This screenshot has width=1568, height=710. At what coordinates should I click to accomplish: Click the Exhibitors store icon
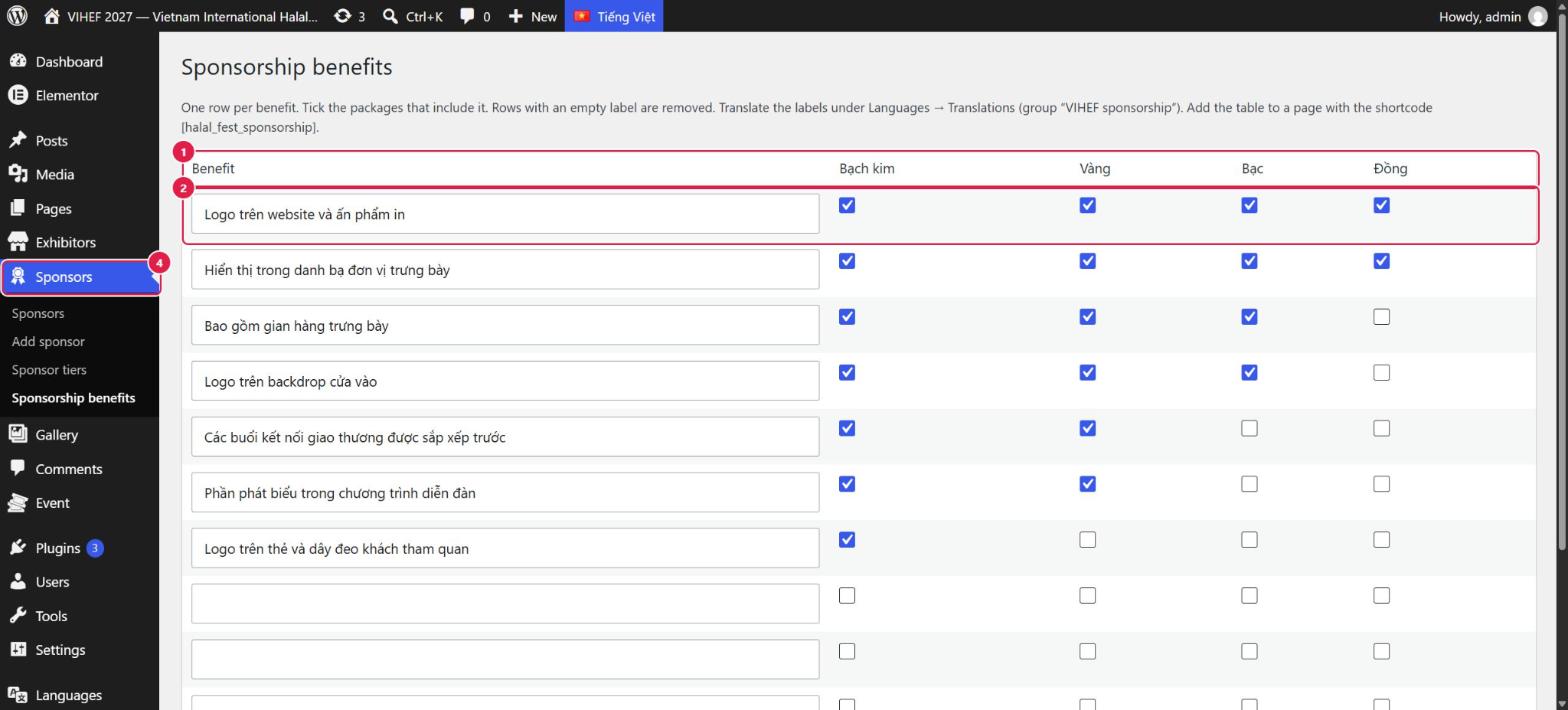(x=17, y=242)
